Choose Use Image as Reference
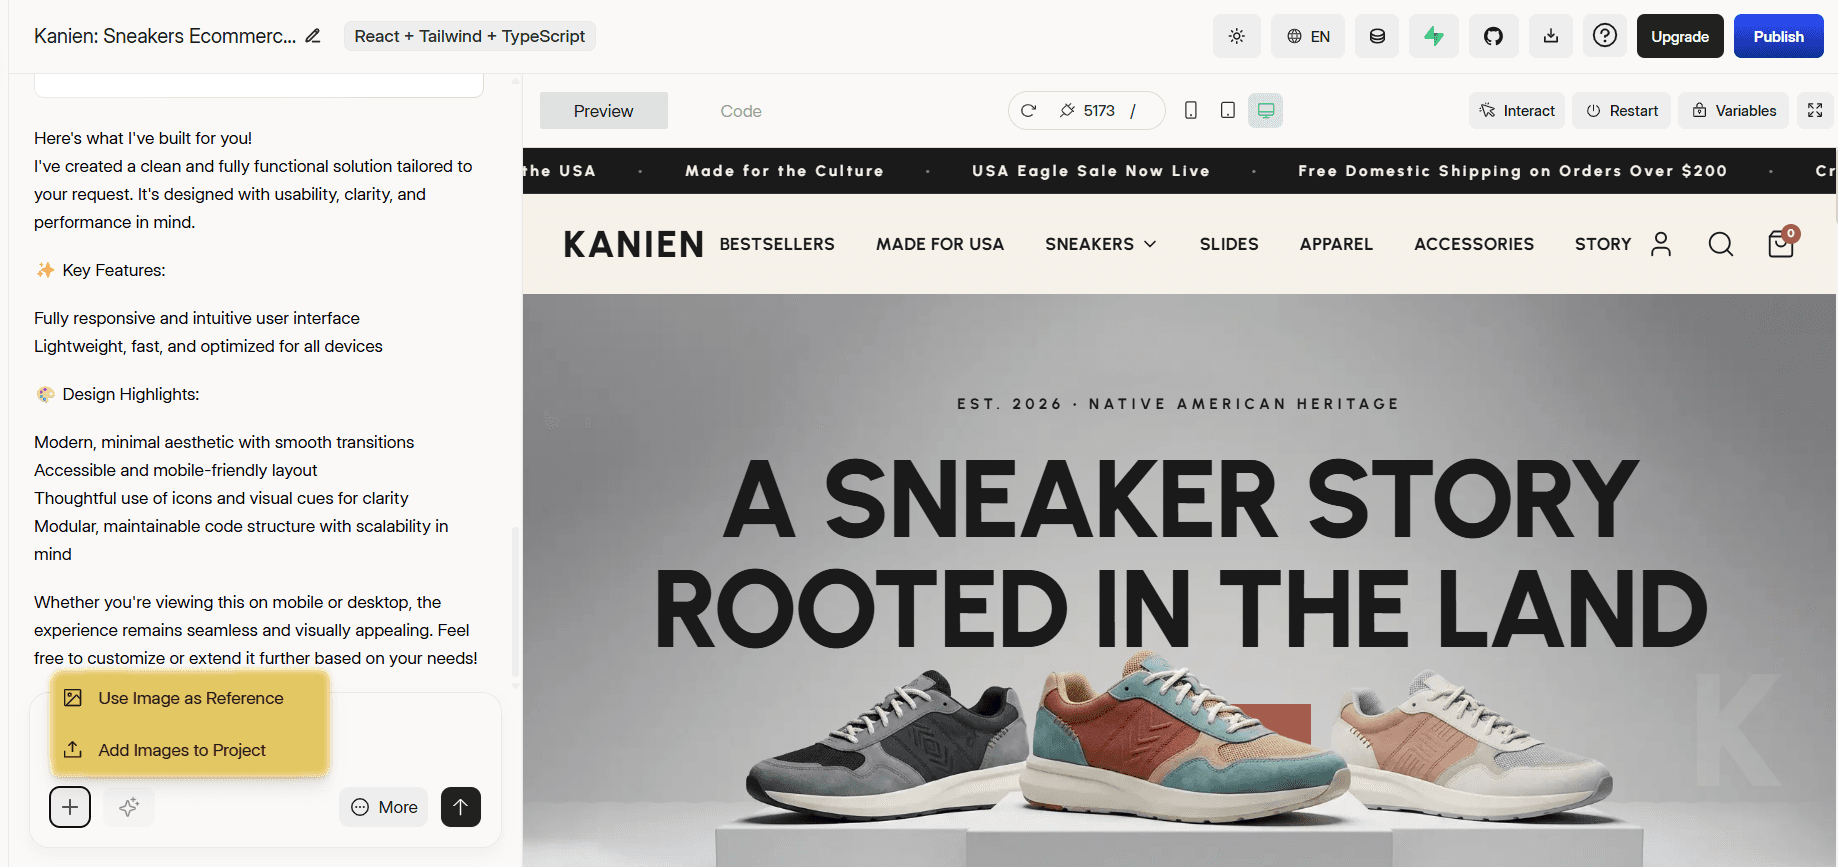Screen dimensions: 1838x867 point(189,698)
